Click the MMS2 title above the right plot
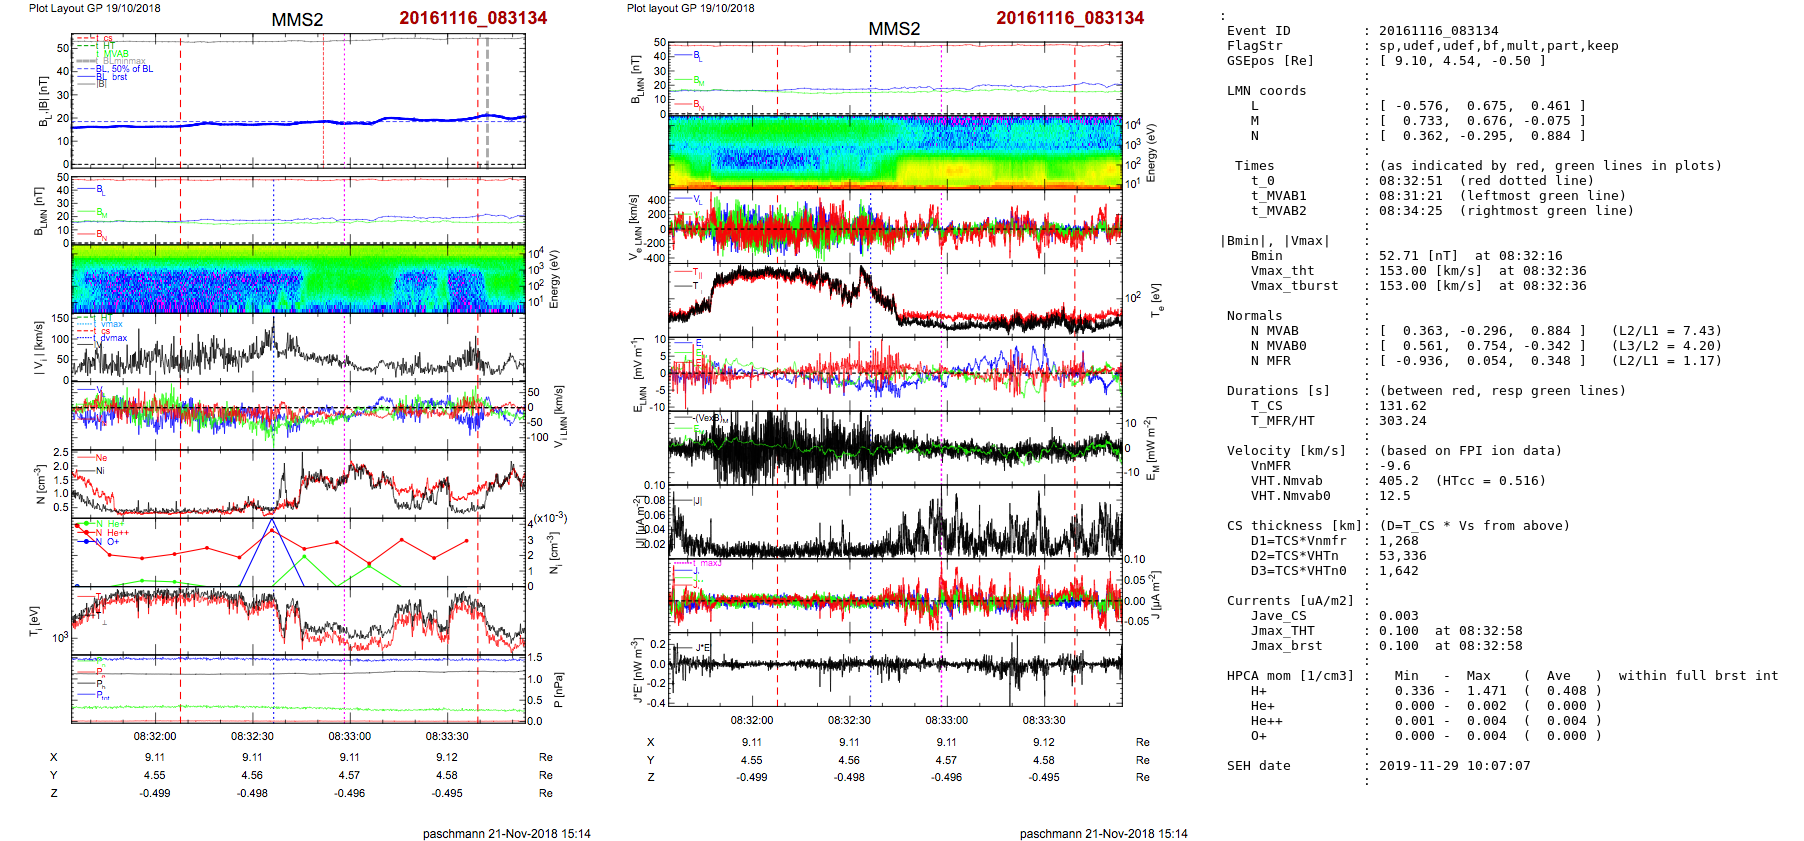This screenshot has width=1804, height=841. click(894, 28)
